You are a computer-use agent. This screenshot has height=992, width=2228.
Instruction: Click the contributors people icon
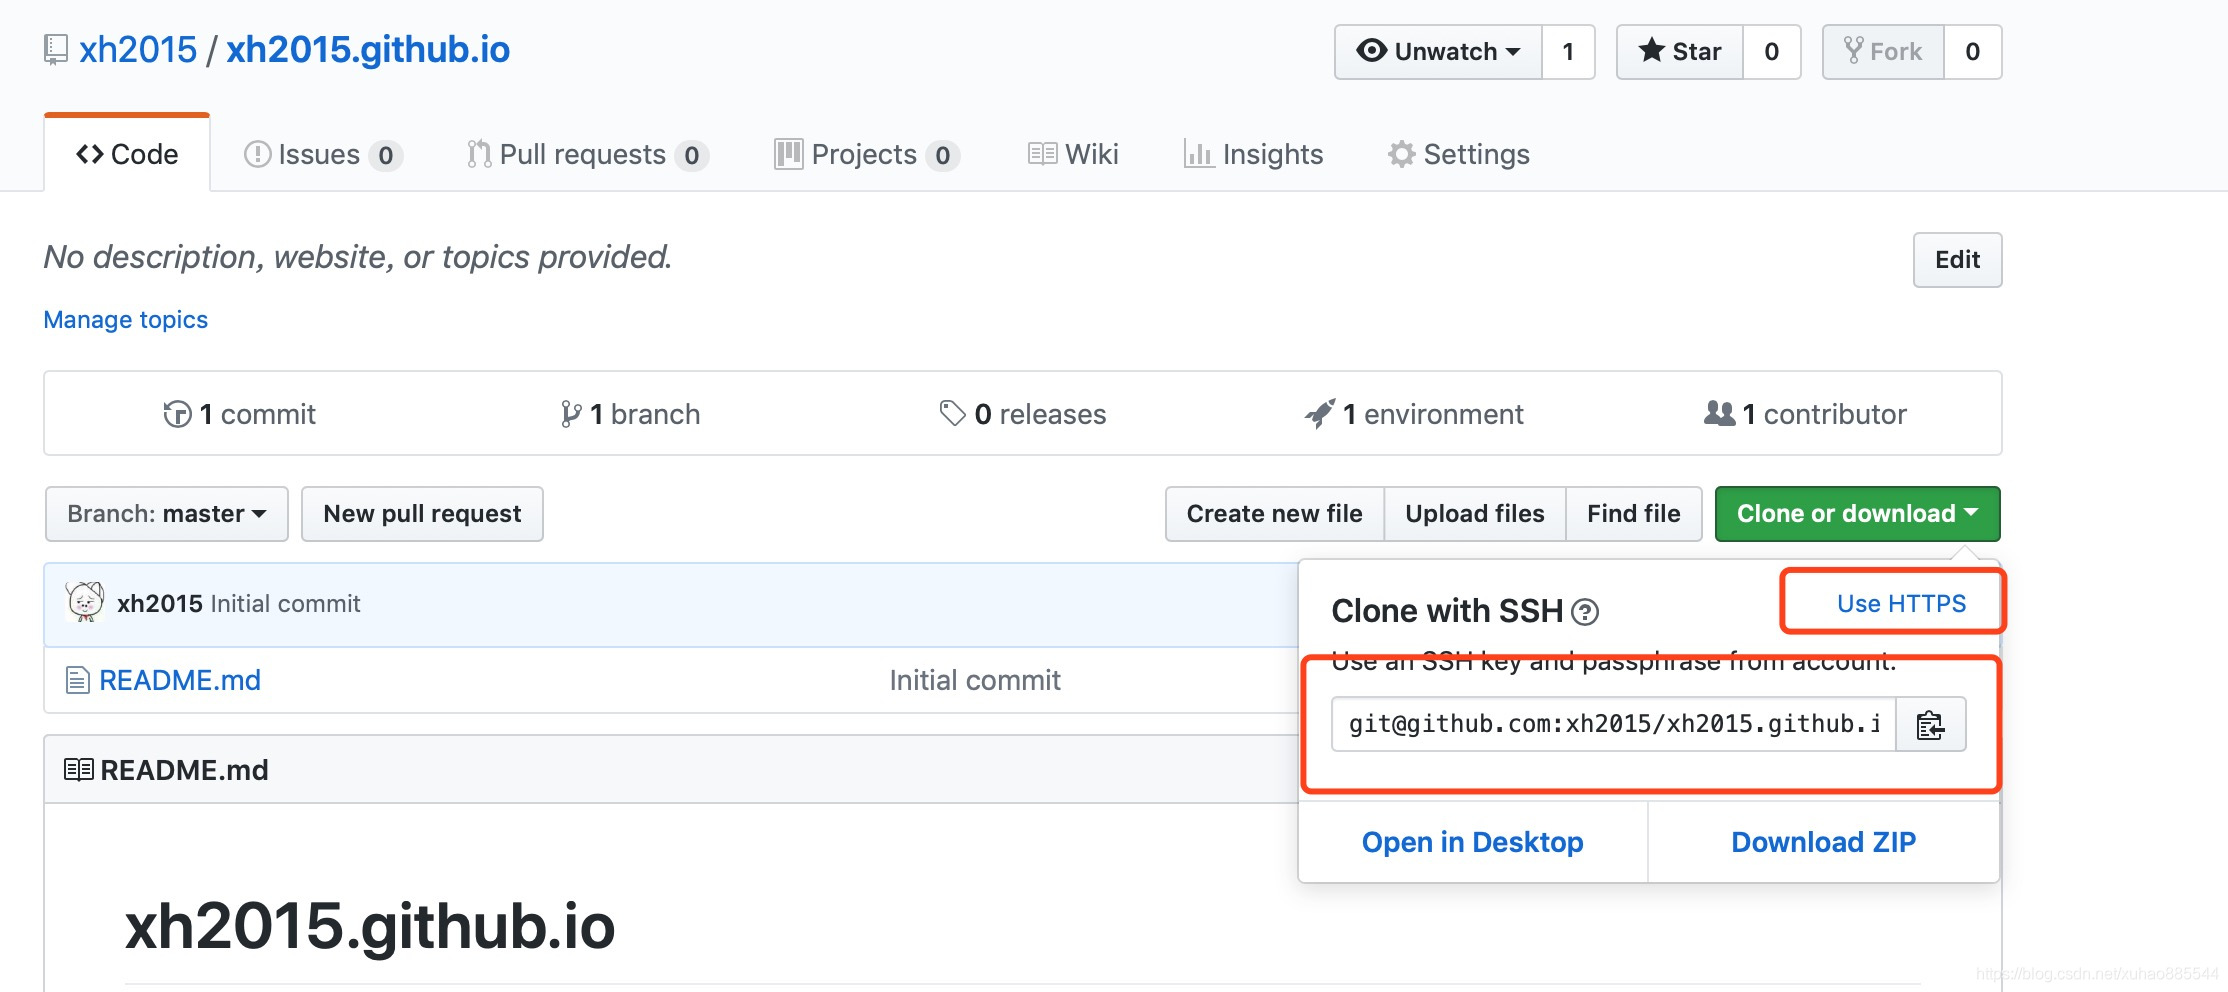click(x=1720, y=413)
